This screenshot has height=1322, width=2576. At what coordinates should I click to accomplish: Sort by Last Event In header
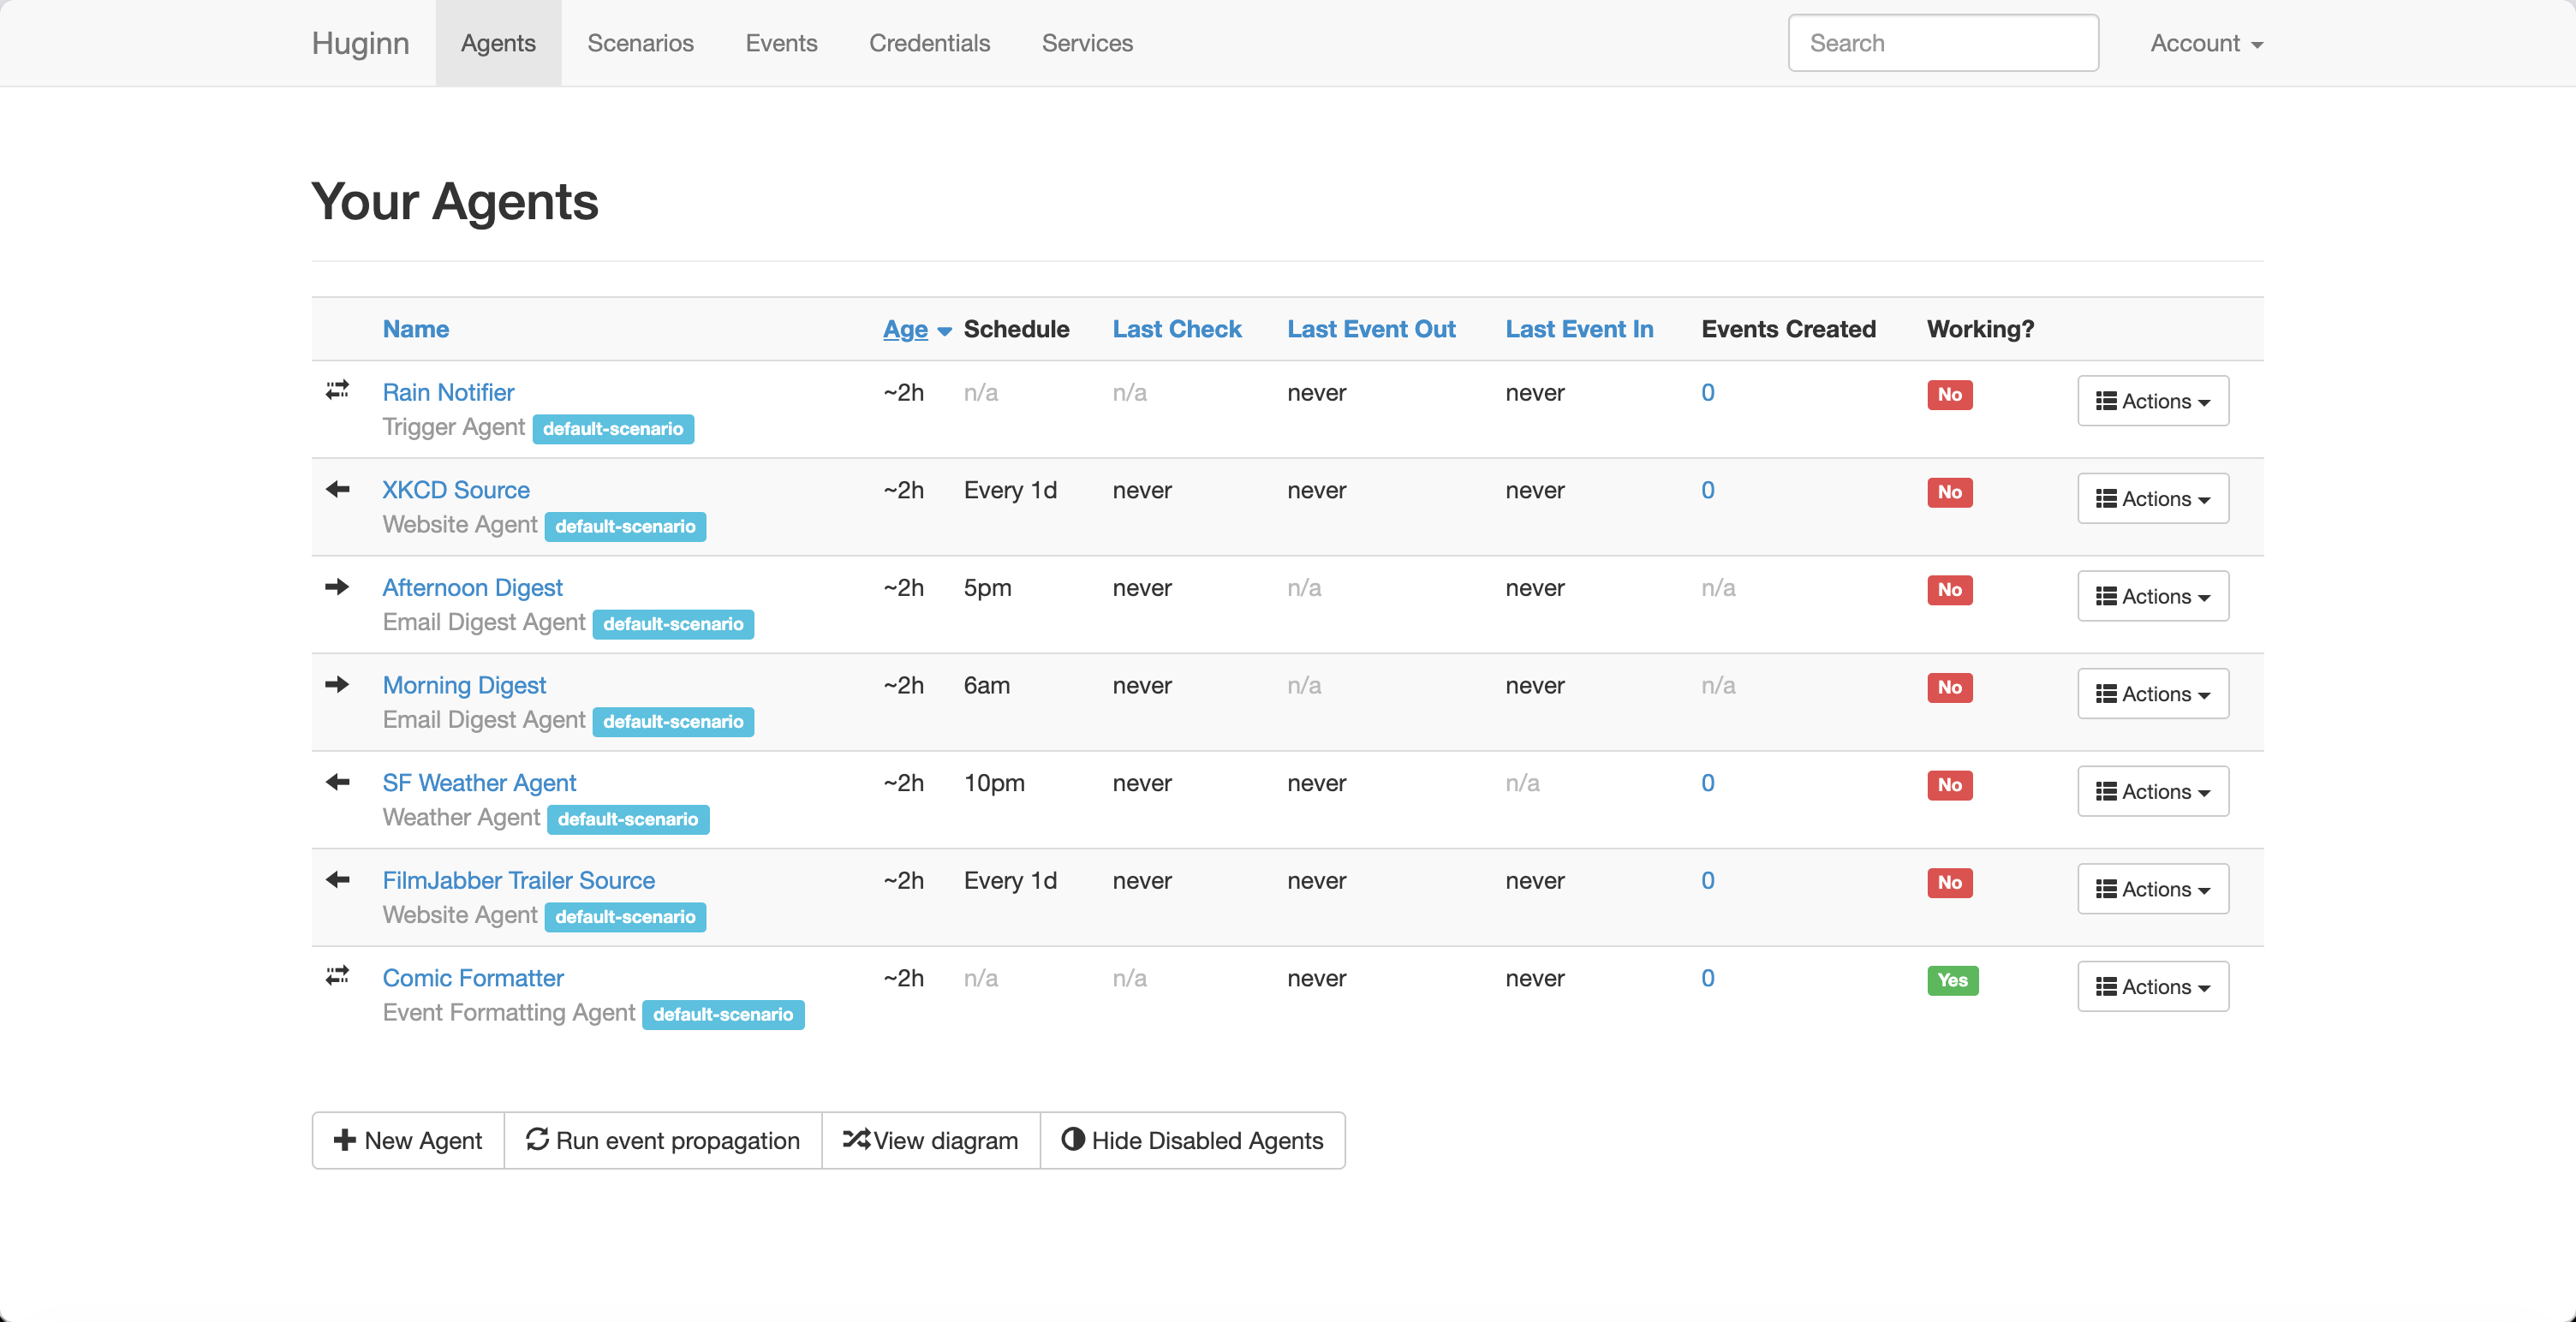pyautogui.click(x=1579, y=329)
